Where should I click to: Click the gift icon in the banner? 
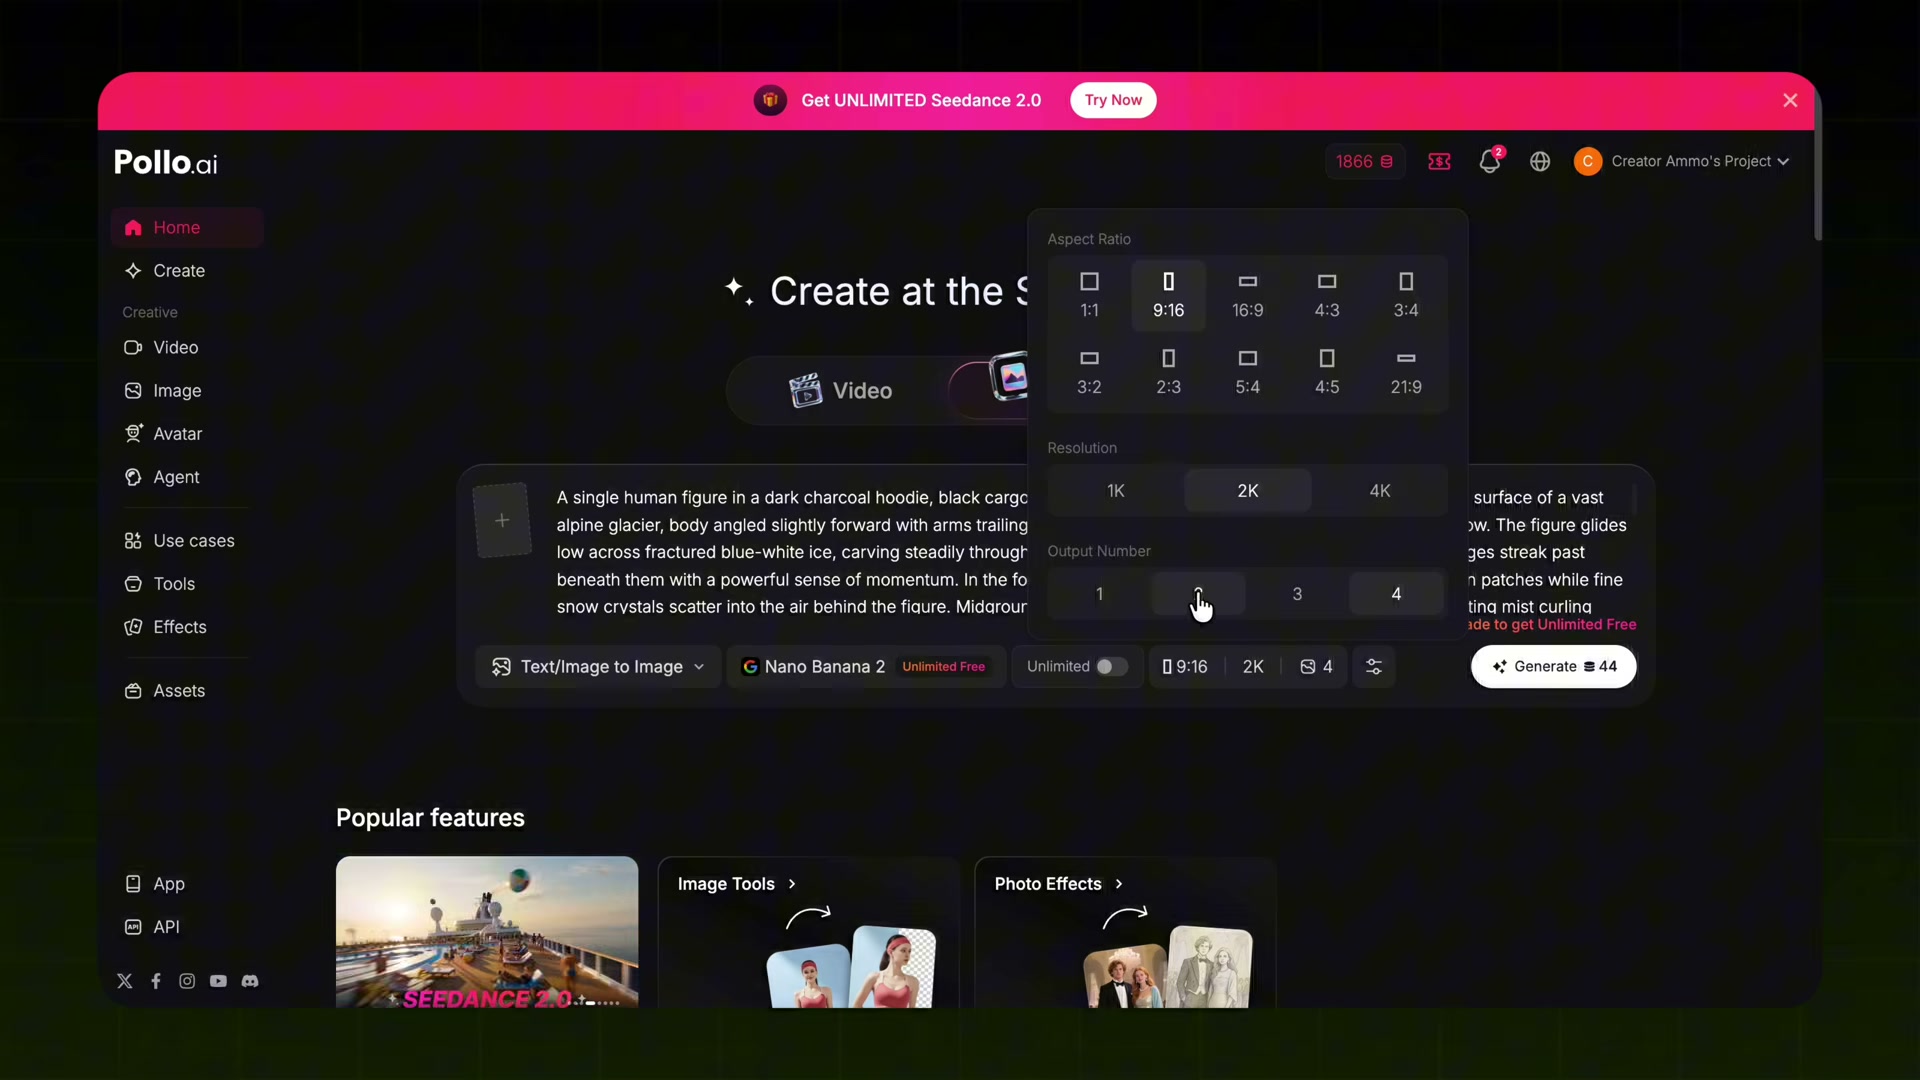point(770,100)
